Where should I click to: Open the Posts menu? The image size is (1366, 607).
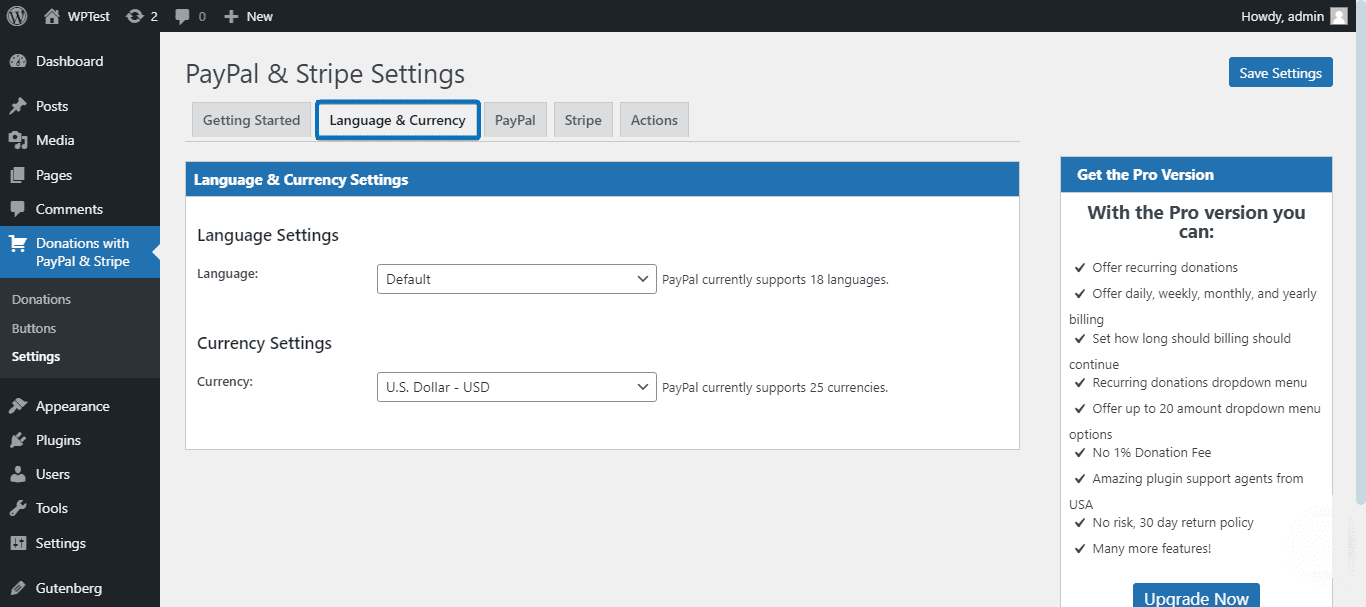pyautogui.click(x=80, y=106)
